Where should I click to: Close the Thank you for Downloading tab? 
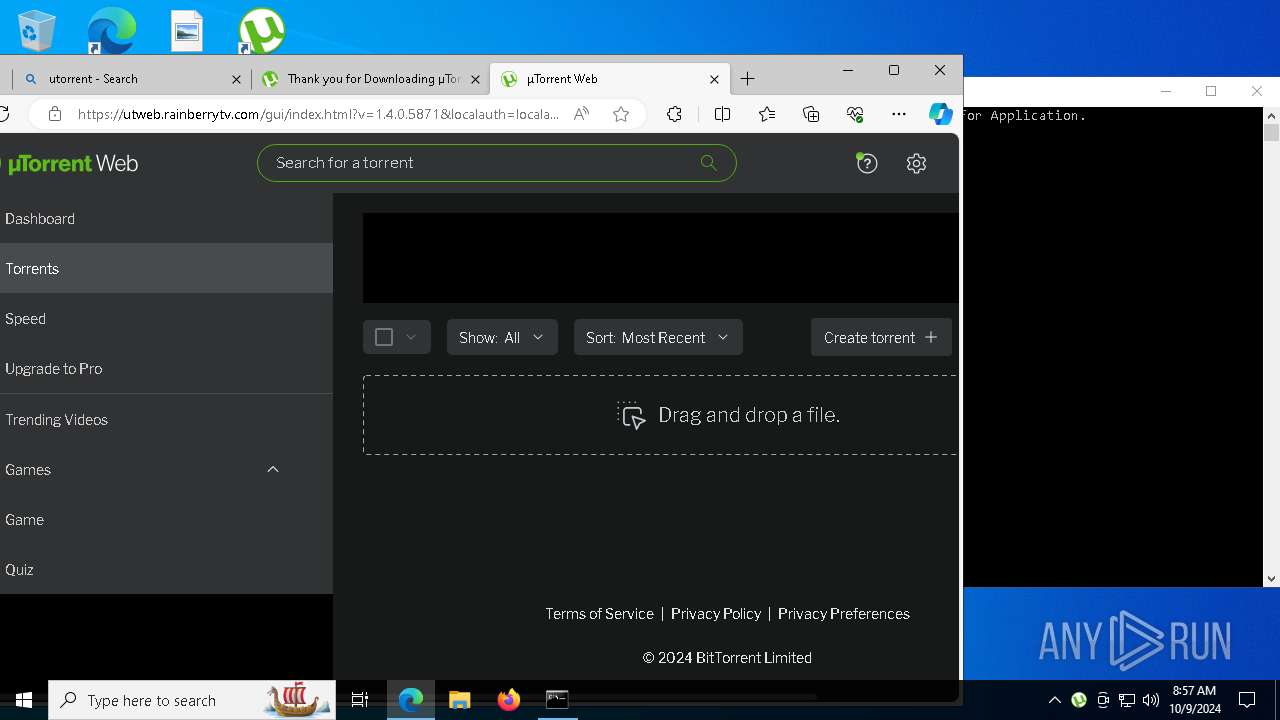pos(476,79)
